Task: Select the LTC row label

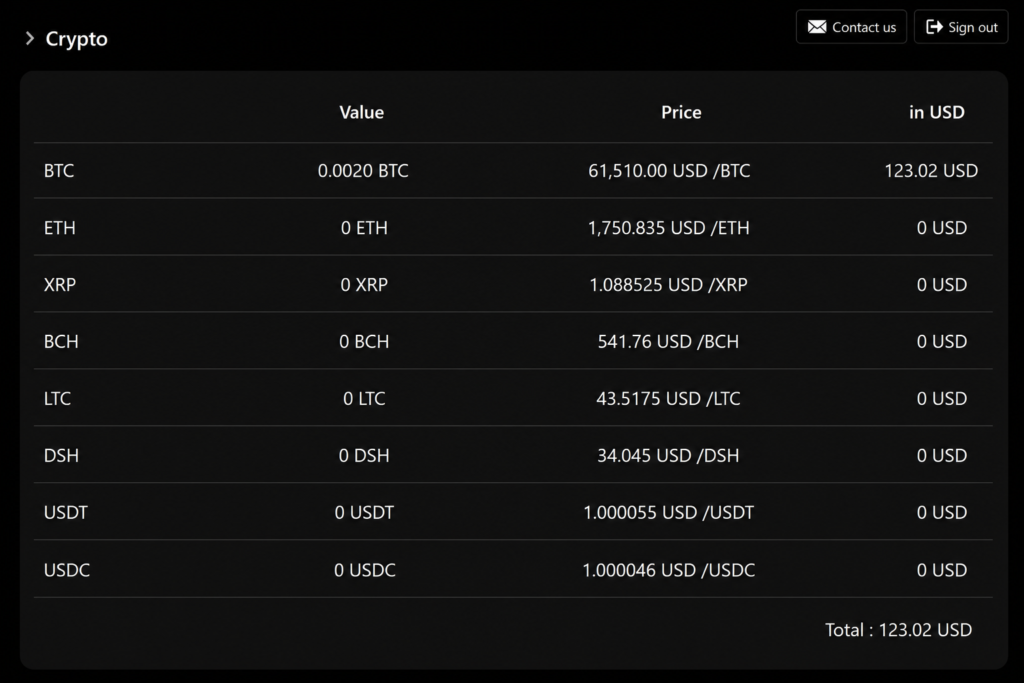Action: coord(57,398)
